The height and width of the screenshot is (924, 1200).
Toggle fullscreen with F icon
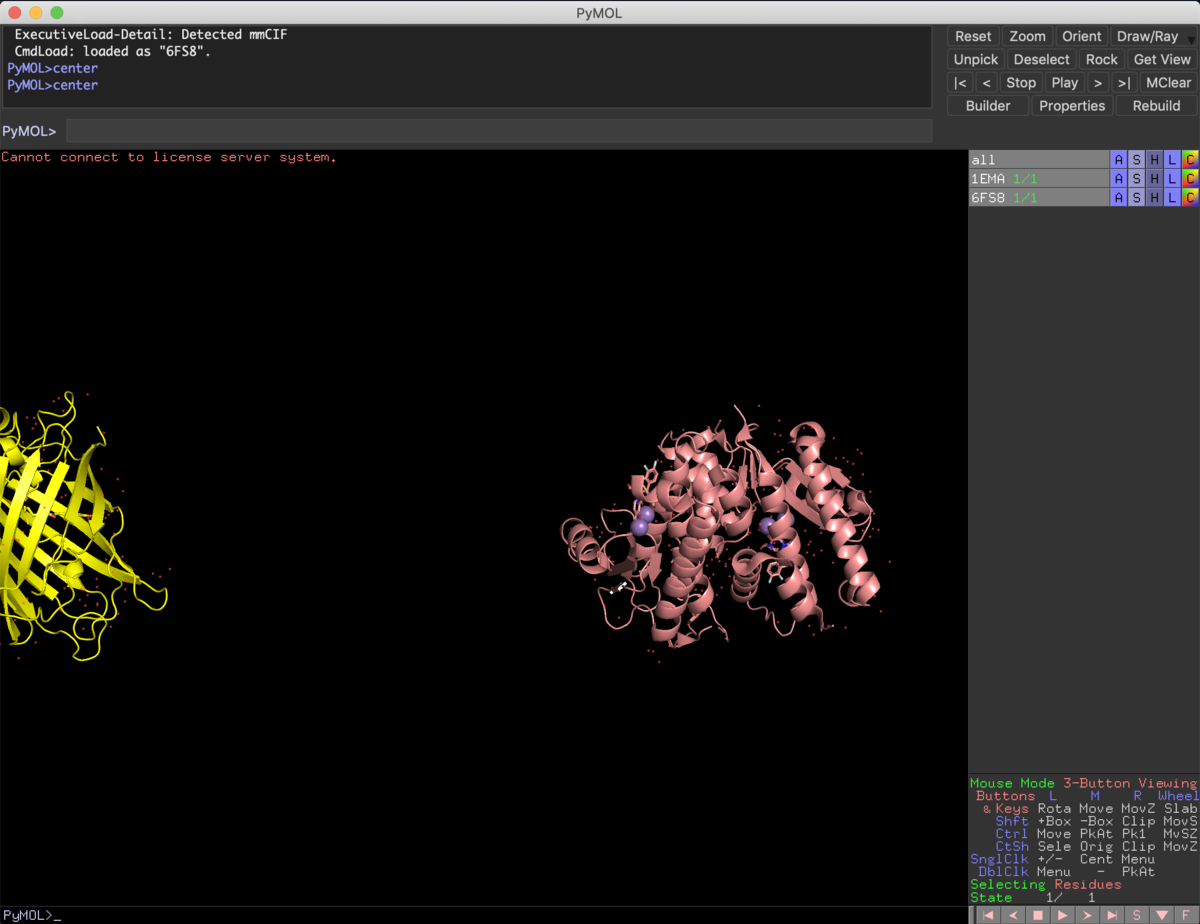[1187, 915]
